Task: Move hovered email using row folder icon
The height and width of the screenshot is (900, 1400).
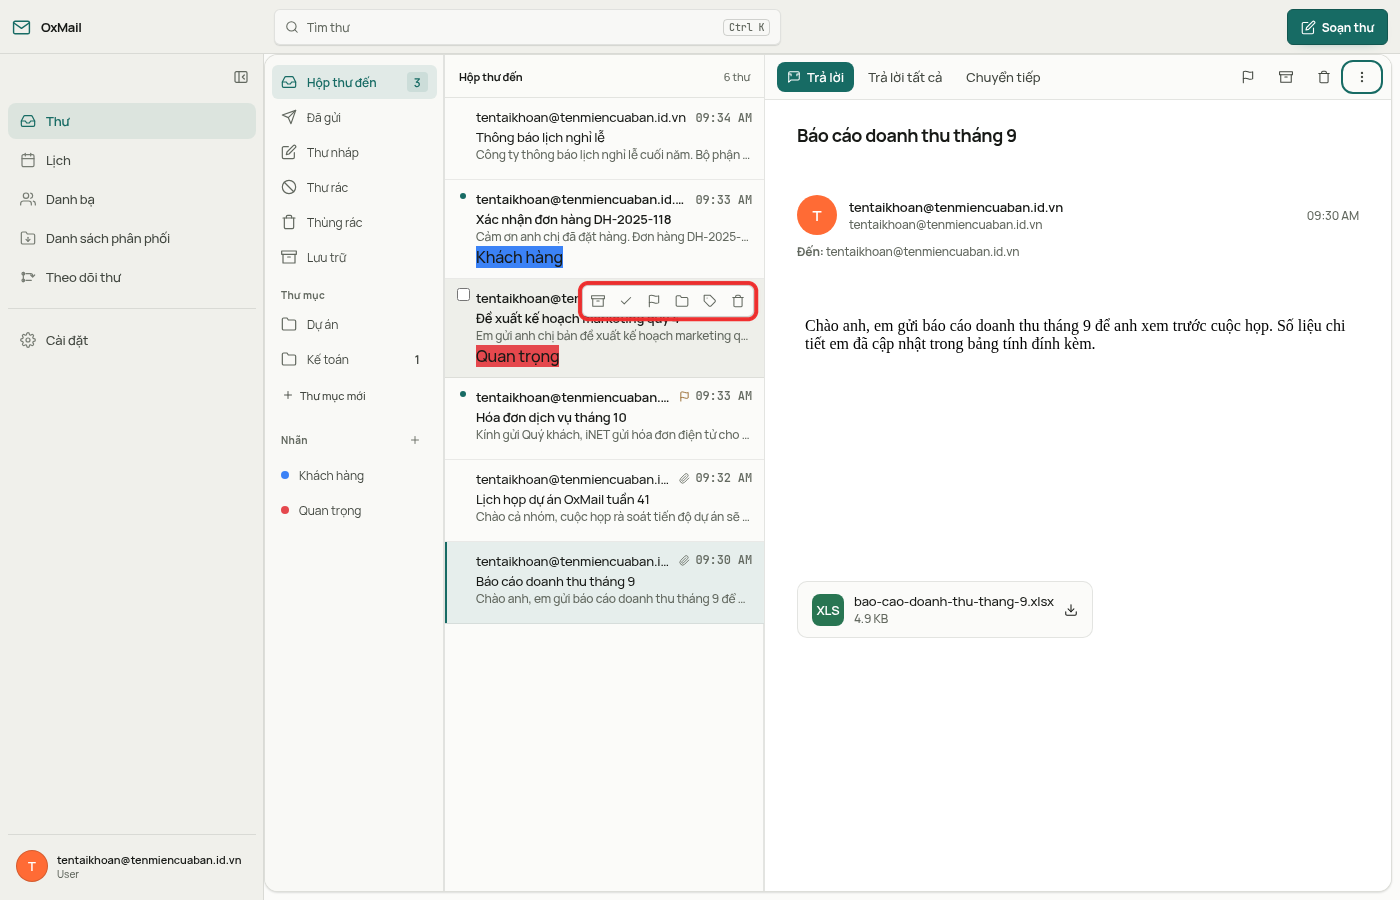Action: tap(682, 301)
